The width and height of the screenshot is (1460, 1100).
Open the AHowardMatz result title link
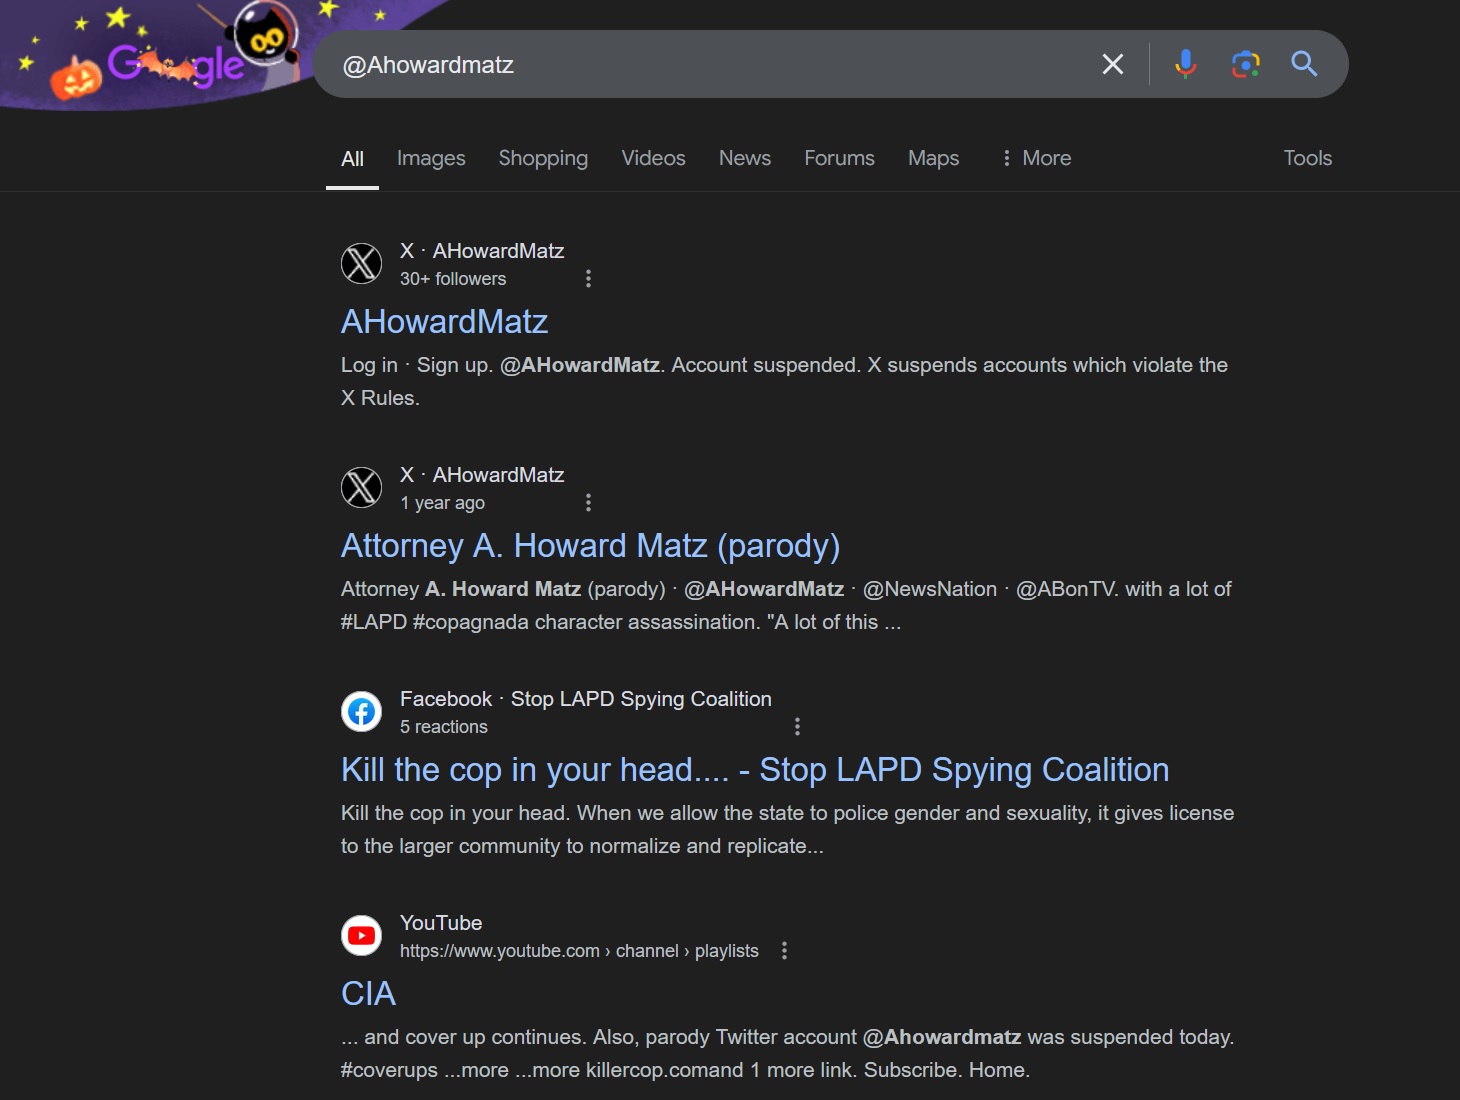[x=444, y=321]
